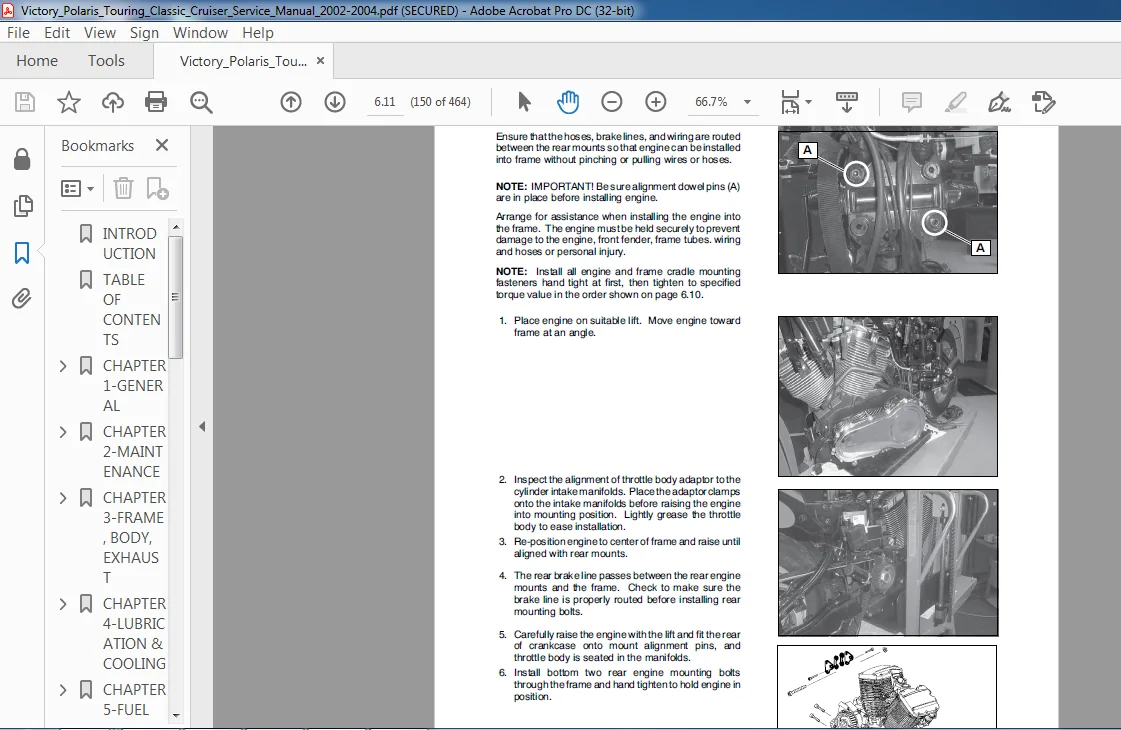
Task: Add the document to starred favorites
Action: pyautogui.click(x=69, y=102)
